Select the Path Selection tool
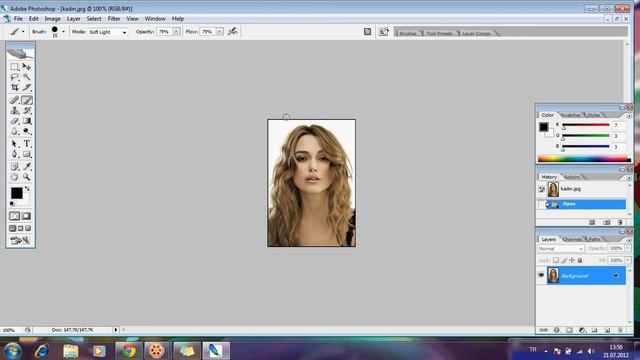The width and height of the screenshot is (640, 360). click(15, 144)
